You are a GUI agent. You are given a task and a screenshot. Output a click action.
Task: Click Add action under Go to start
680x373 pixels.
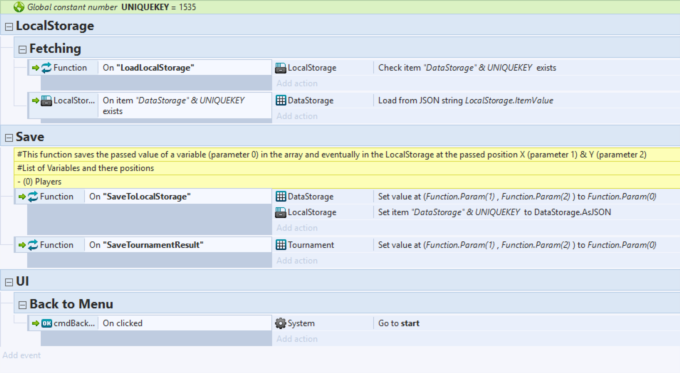click(297, 339)
